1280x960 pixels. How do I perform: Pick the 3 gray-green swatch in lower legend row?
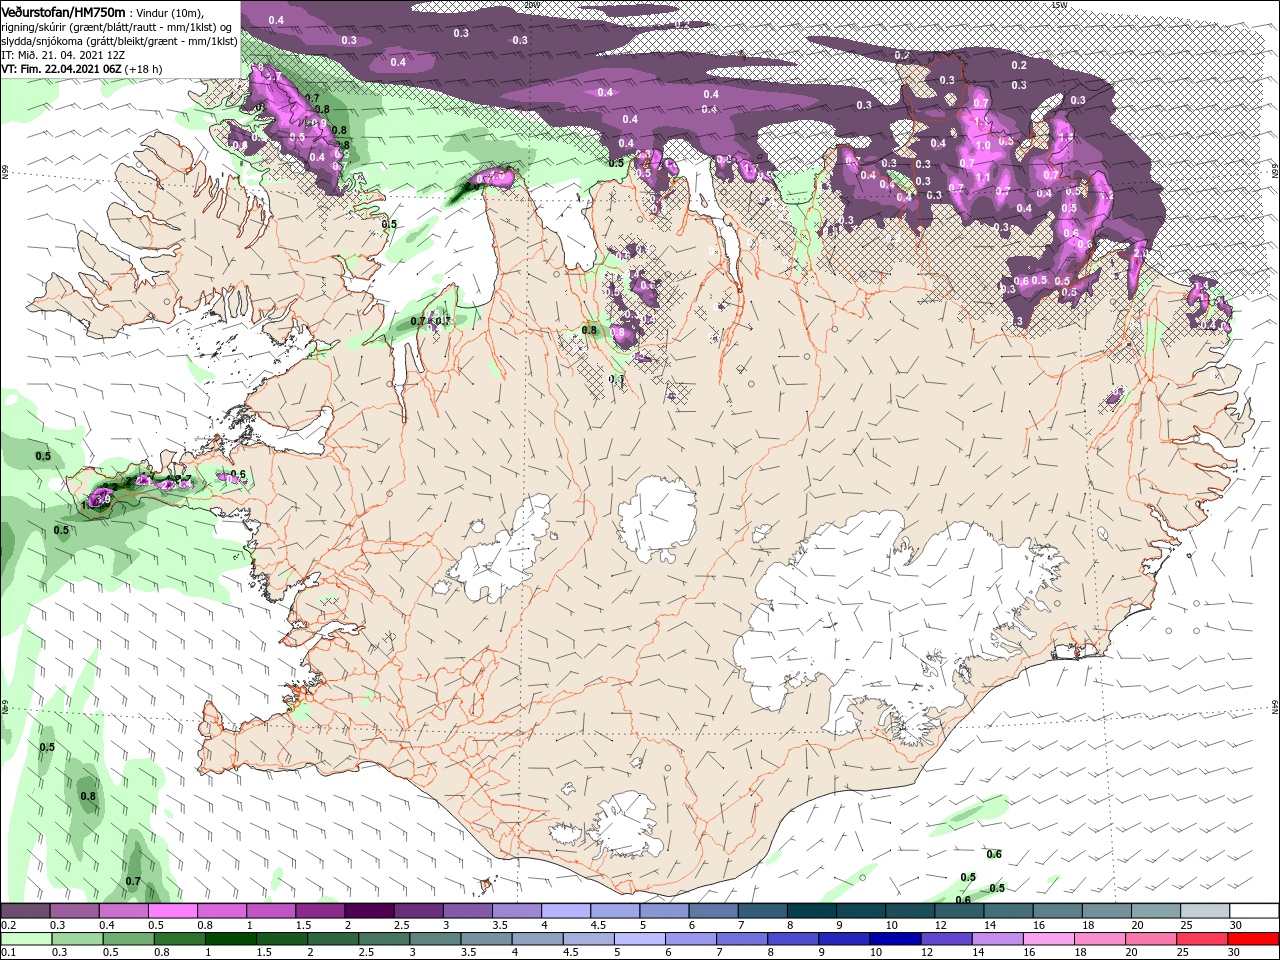pos(435,939)
